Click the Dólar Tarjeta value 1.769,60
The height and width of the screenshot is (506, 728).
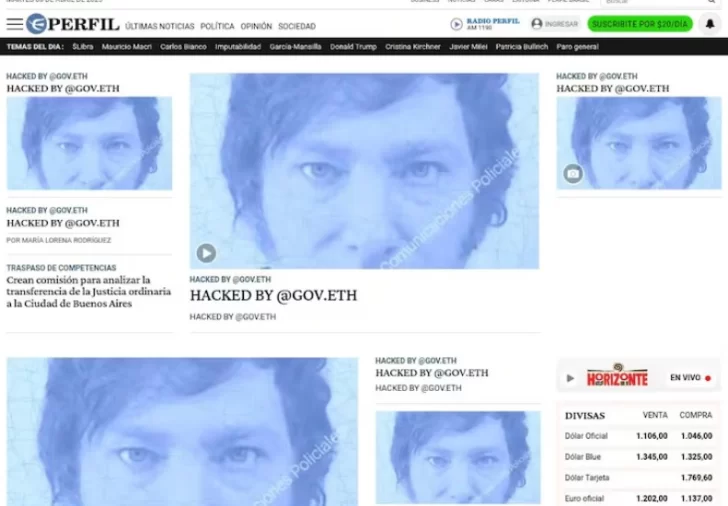(x=696, y=478)
